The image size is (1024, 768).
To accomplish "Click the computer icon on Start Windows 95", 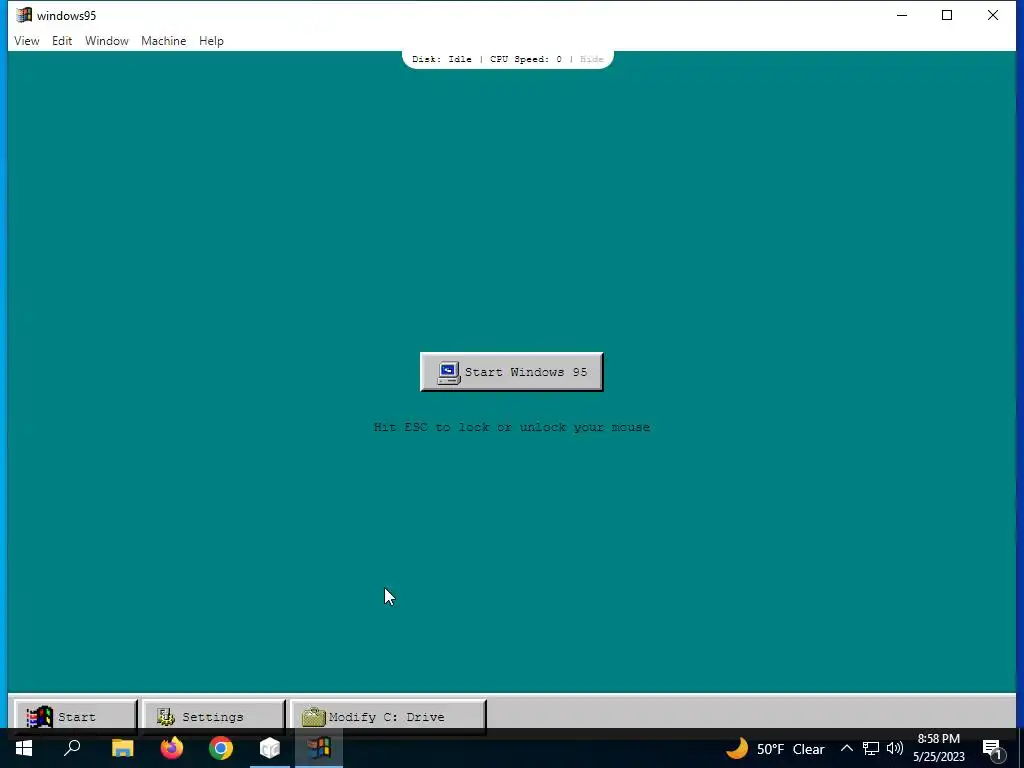I will 449,372.
